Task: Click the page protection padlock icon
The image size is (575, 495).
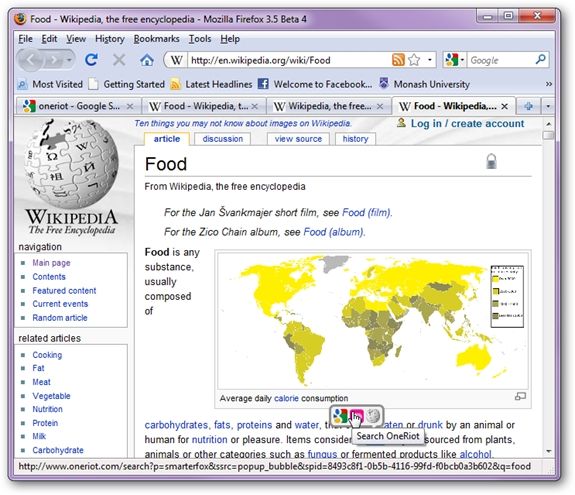Action: pyautogui.click(x=491, y=161)
